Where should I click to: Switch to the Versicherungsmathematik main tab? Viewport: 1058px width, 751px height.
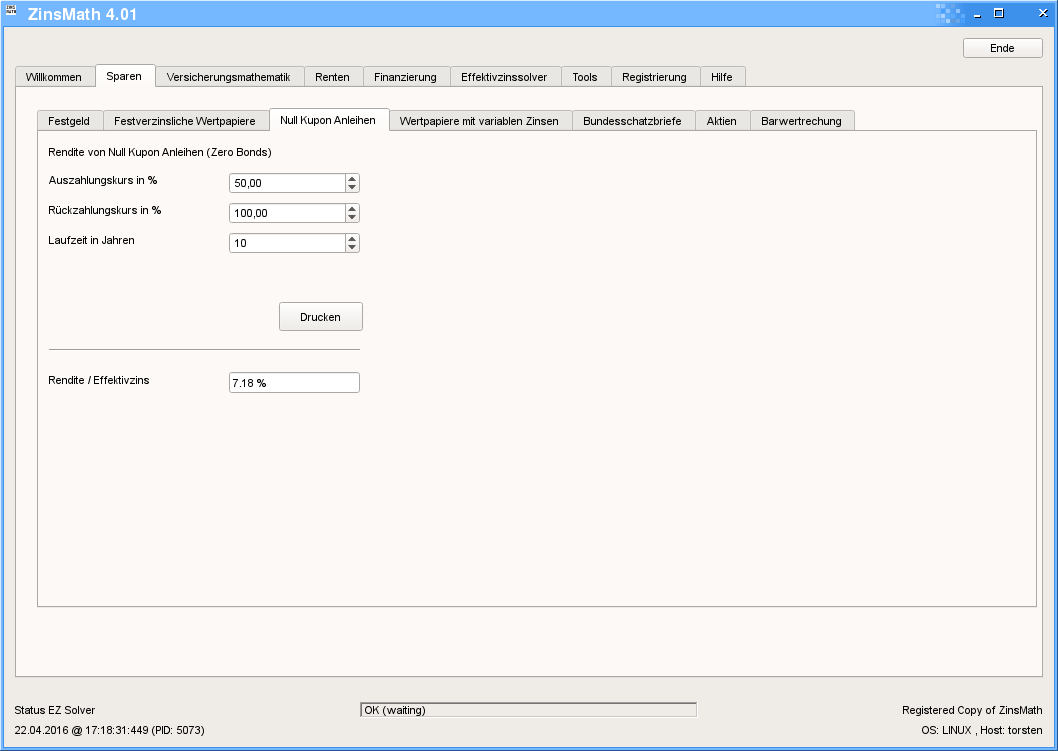[x=228, y=77]
